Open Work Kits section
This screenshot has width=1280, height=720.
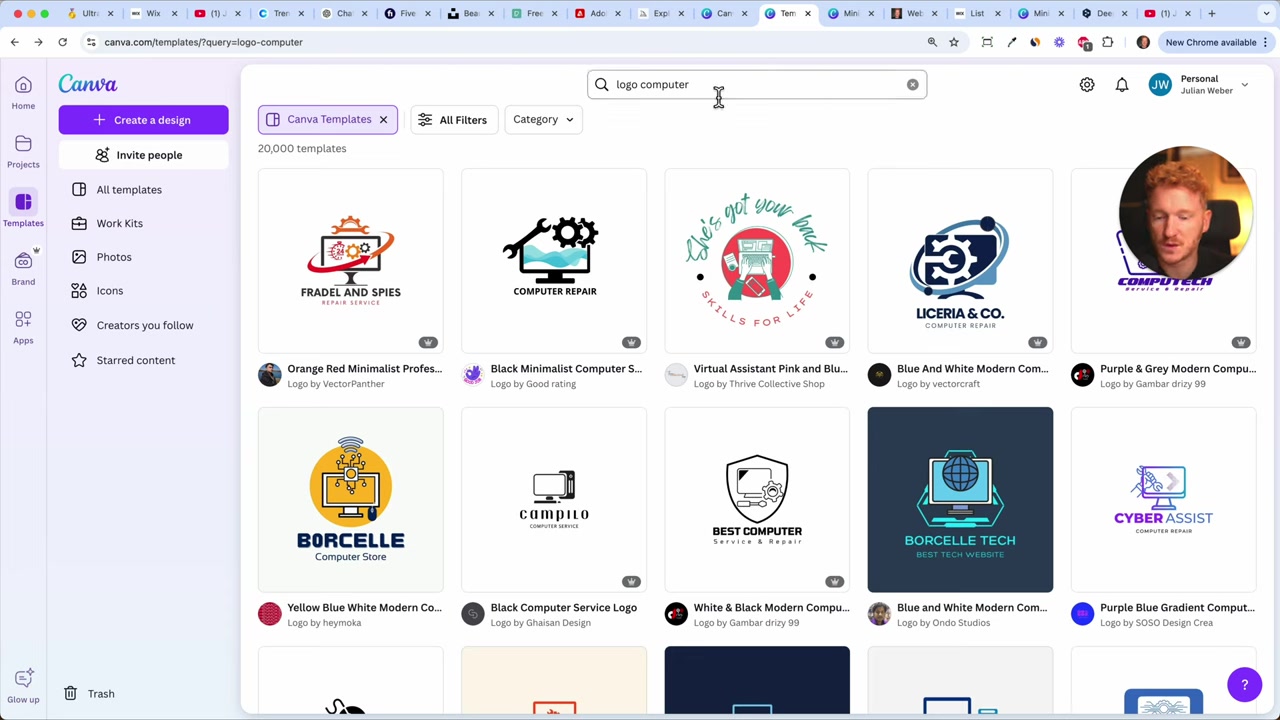pos(120,223)
